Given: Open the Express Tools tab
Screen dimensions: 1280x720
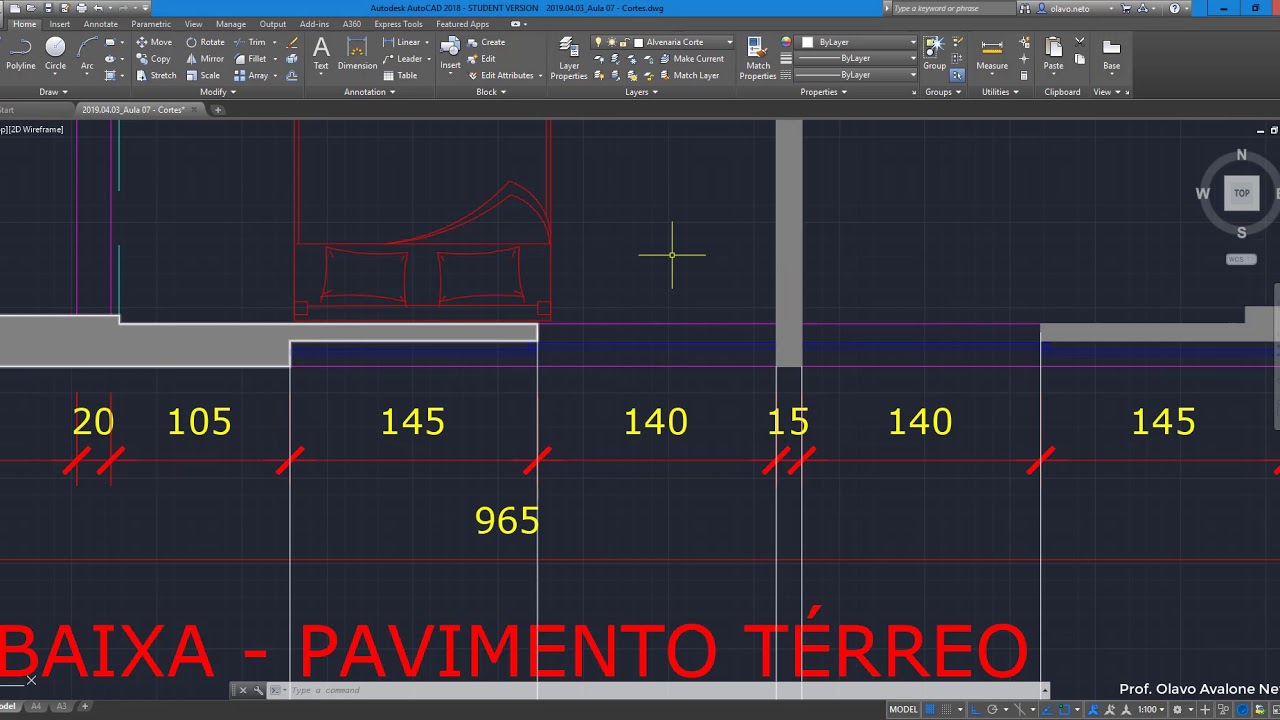Looking at the screenshot, I should (398, 24).
